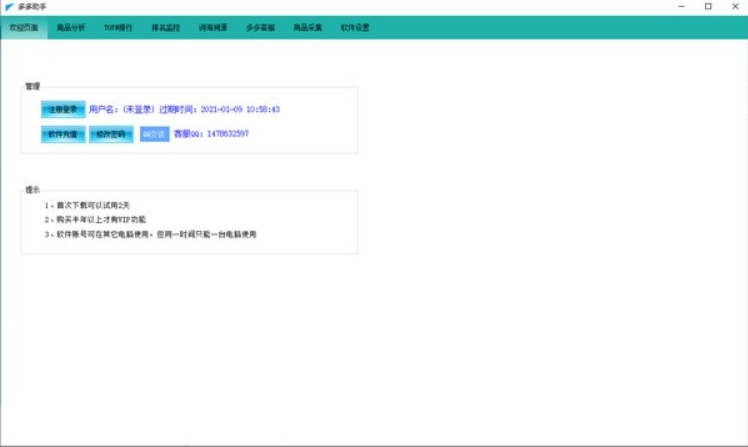Start a chat via QQ交谈 button

[154, 134]
